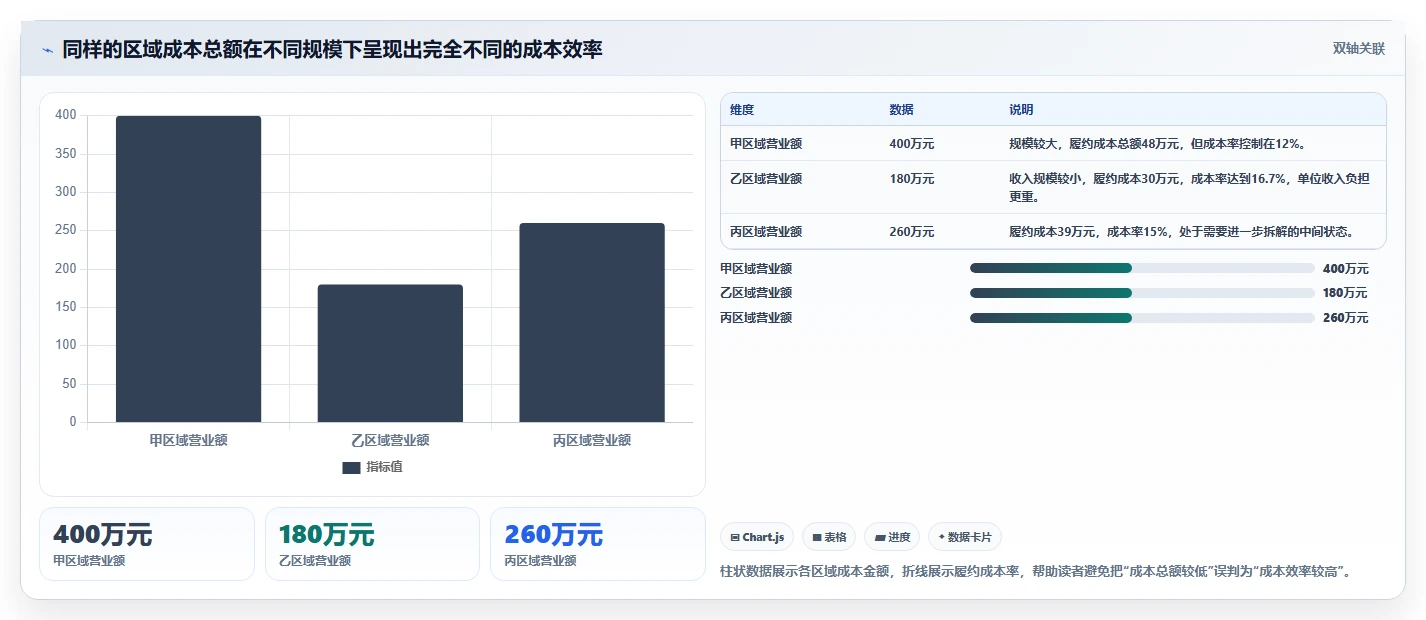Click the description starting 收入规模较小

point(1190,188)
